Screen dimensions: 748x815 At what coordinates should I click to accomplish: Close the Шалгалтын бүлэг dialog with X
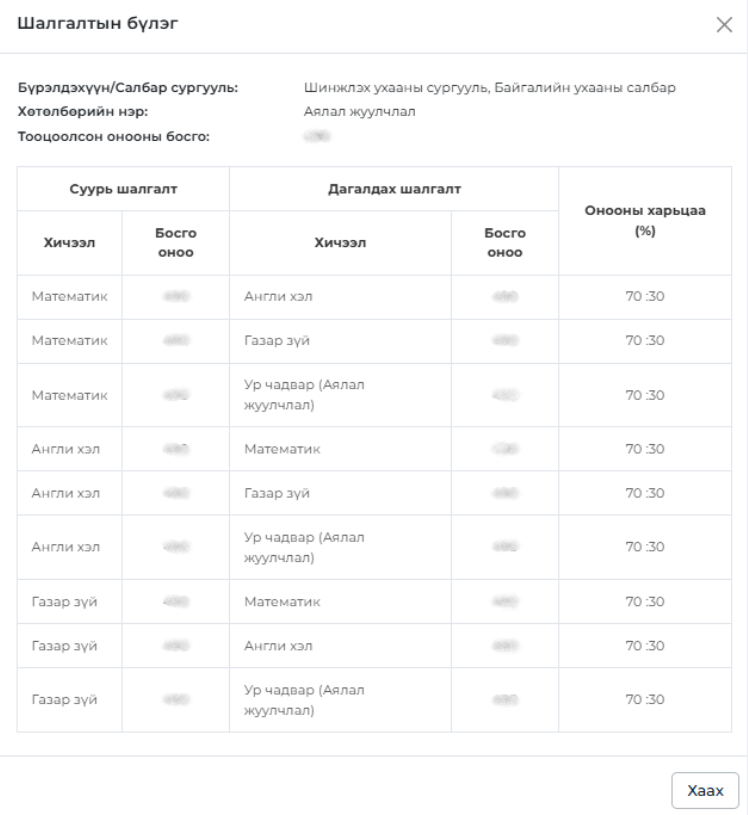(724, 24)
